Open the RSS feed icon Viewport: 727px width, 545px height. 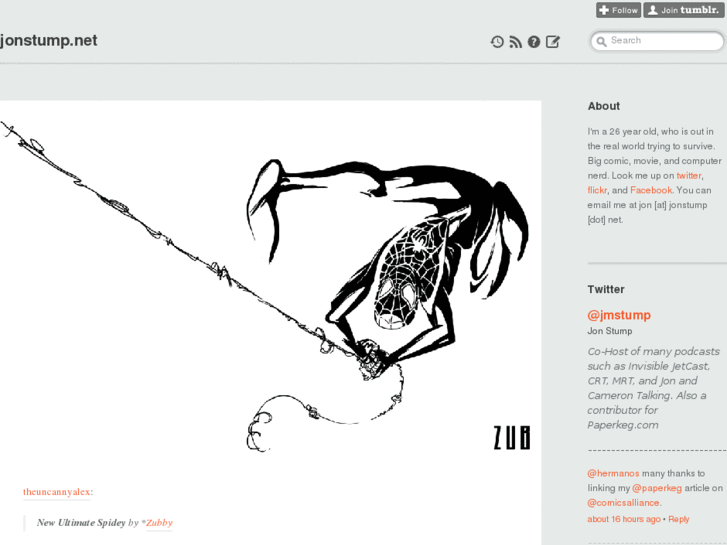516,42
